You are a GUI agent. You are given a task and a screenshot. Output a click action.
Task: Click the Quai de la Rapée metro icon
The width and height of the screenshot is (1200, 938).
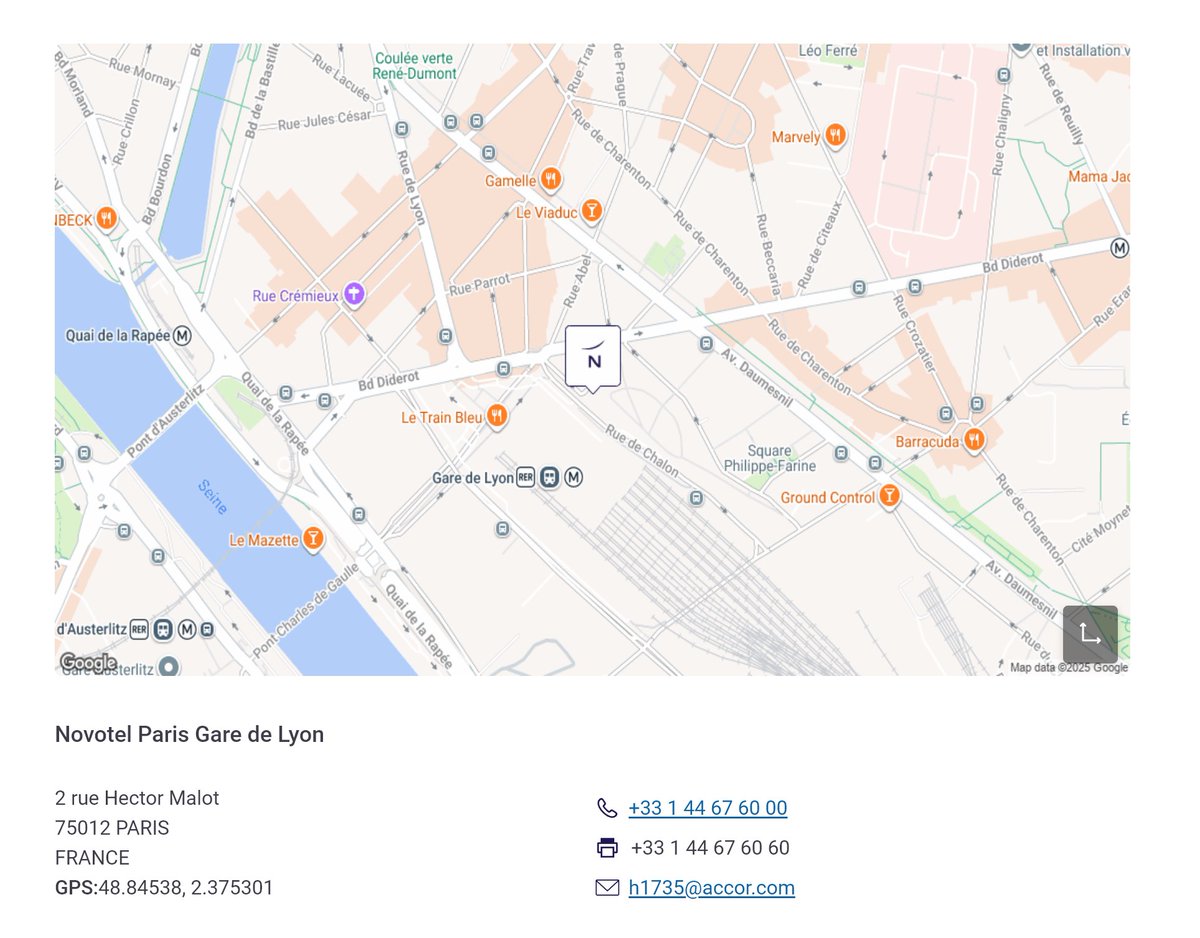(x=182, y=335)
